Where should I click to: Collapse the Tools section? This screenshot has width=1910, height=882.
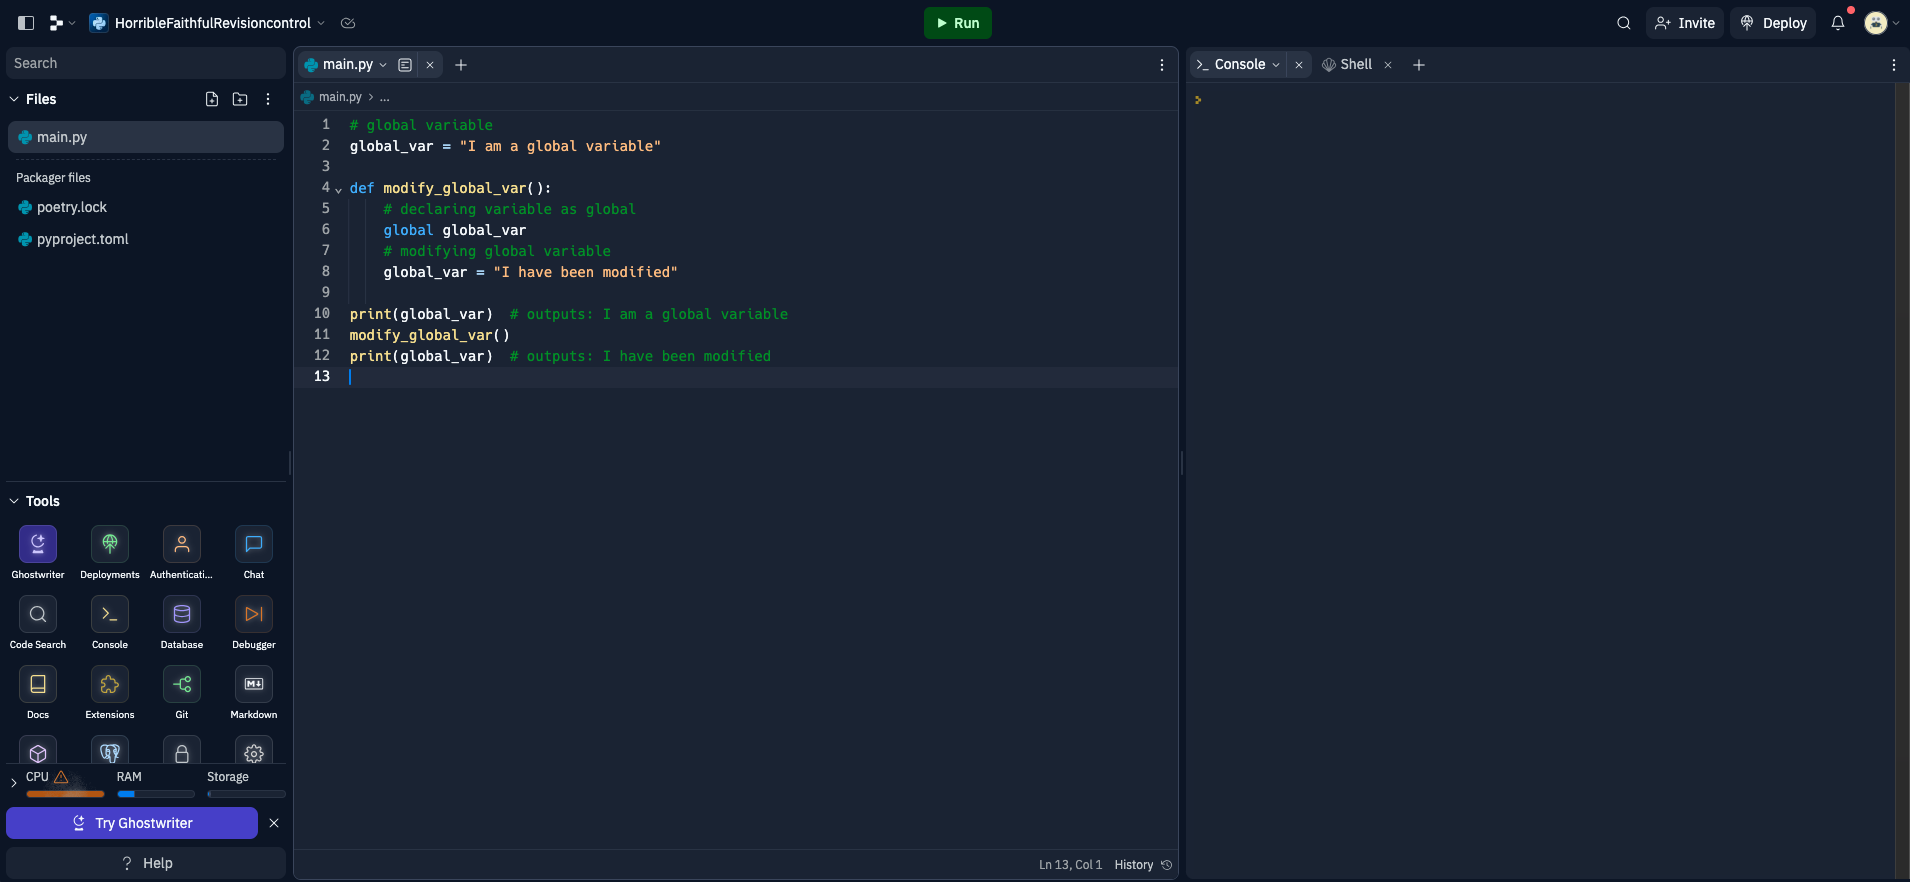tap(14, 501)
